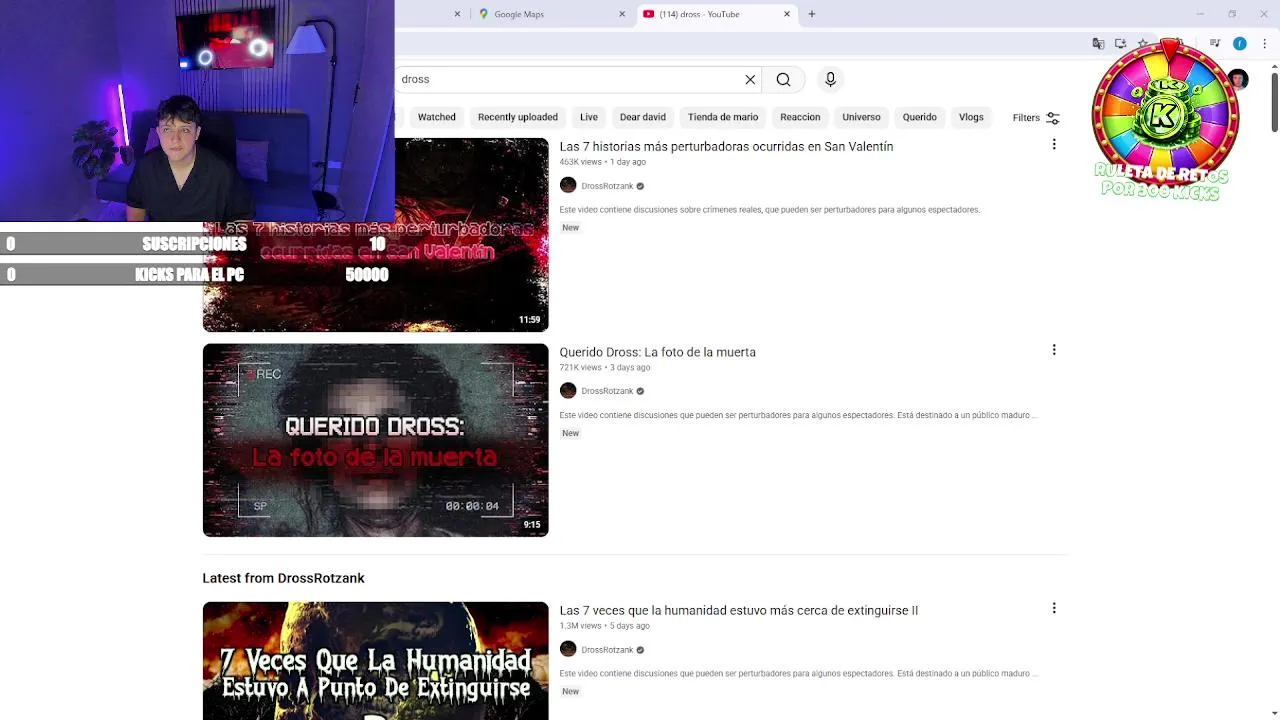Select the Universo filter chip
The image size is (1280, 720).
pyautogui.click(x=861, y=117)
